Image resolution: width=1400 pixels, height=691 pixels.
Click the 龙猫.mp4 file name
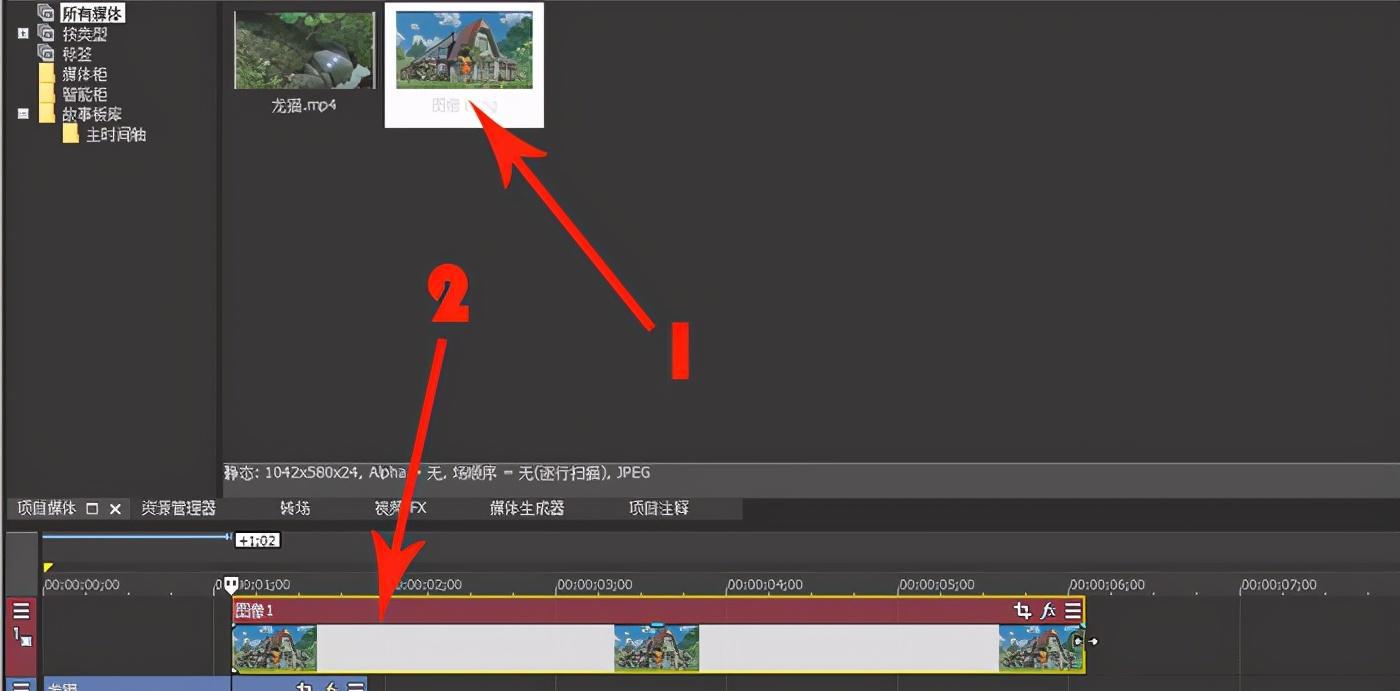(x=303, y=105)
